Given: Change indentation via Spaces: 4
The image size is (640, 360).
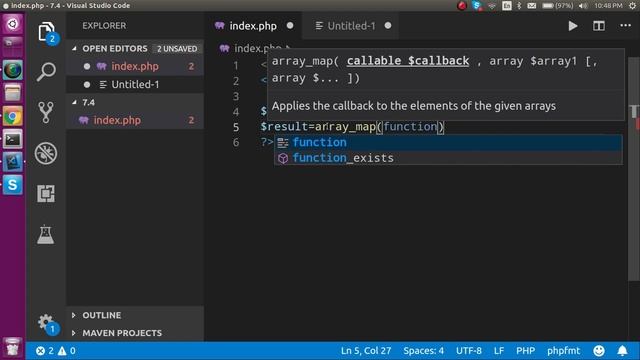Looking at the screenshot, I should (424, 351).
